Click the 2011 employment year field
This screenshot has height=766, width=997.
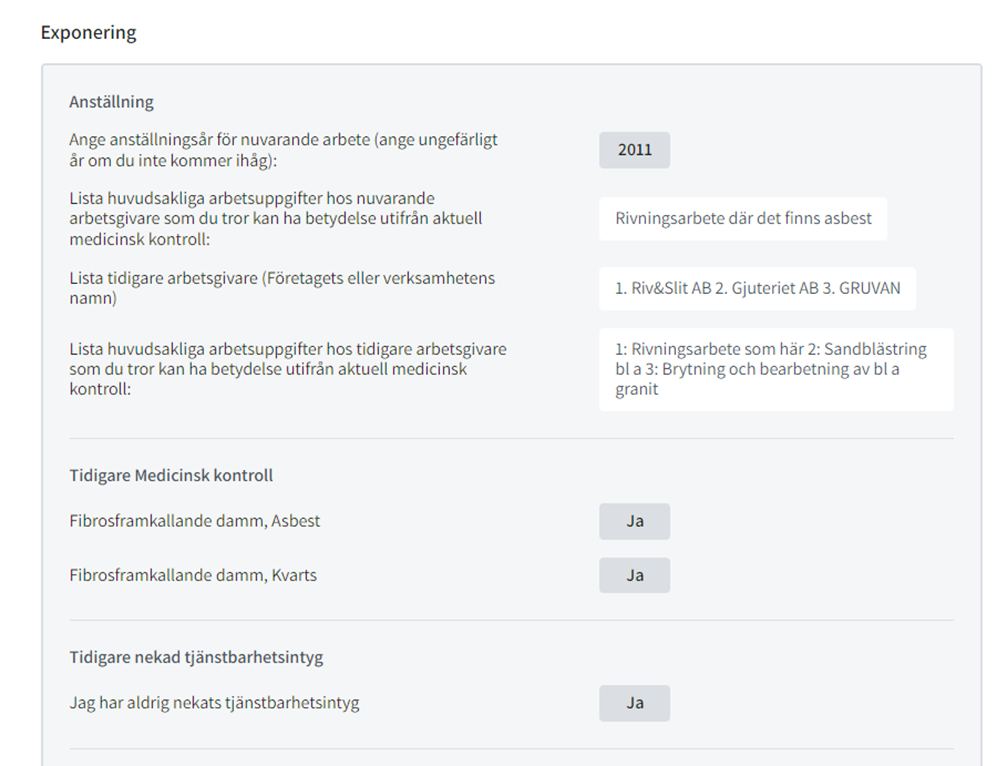click(x=634, y=150)
